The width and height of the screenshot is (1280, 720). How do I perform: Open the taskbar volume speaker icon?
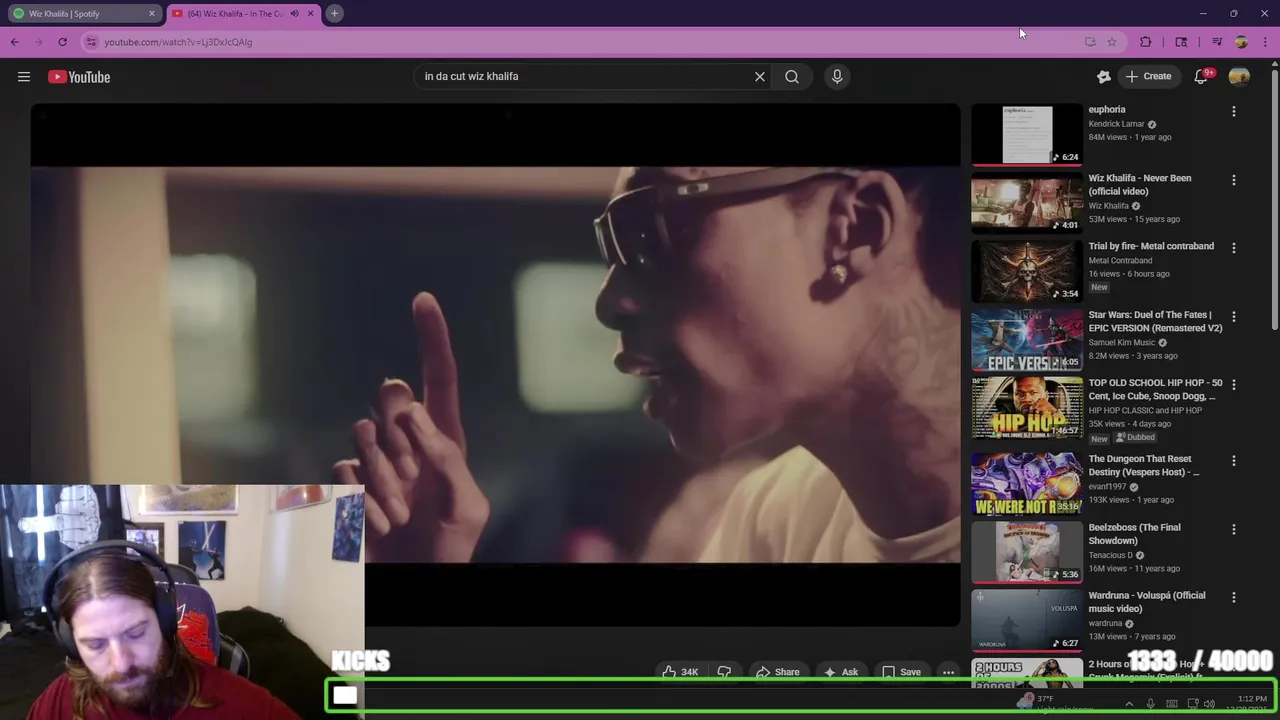(x=1209, y=704)
